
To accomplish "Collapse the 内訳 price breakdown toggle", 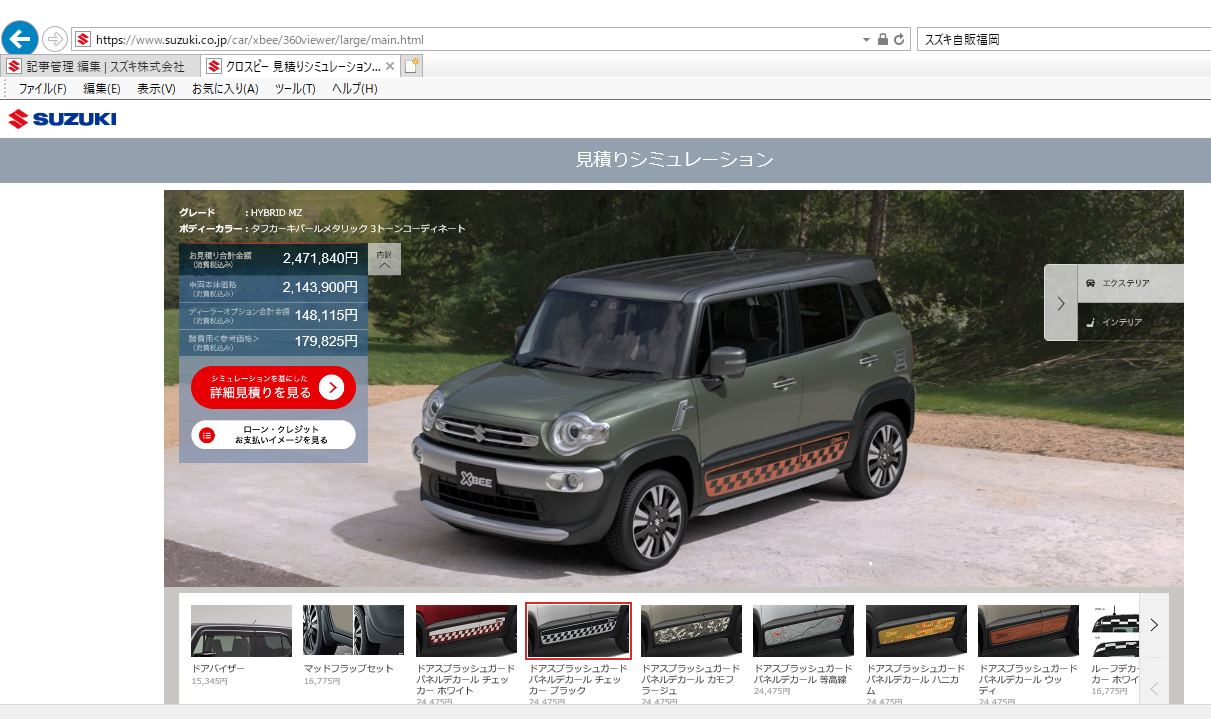I will point(384,259).
